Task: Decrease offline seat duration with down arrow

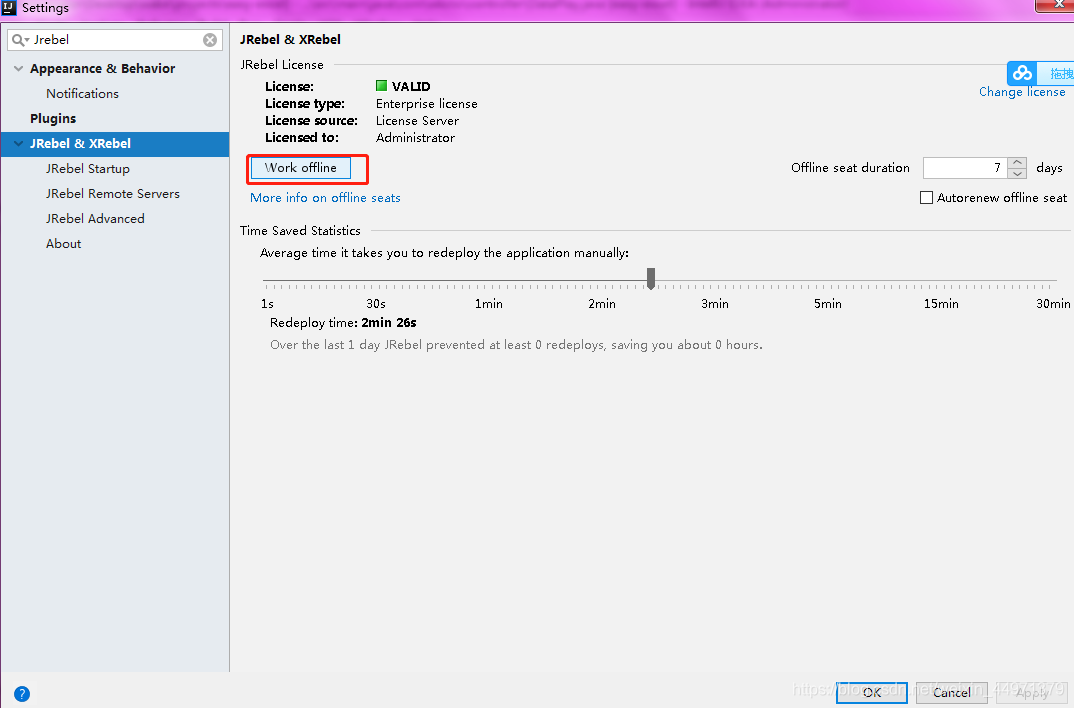Action: point(1017,173)
